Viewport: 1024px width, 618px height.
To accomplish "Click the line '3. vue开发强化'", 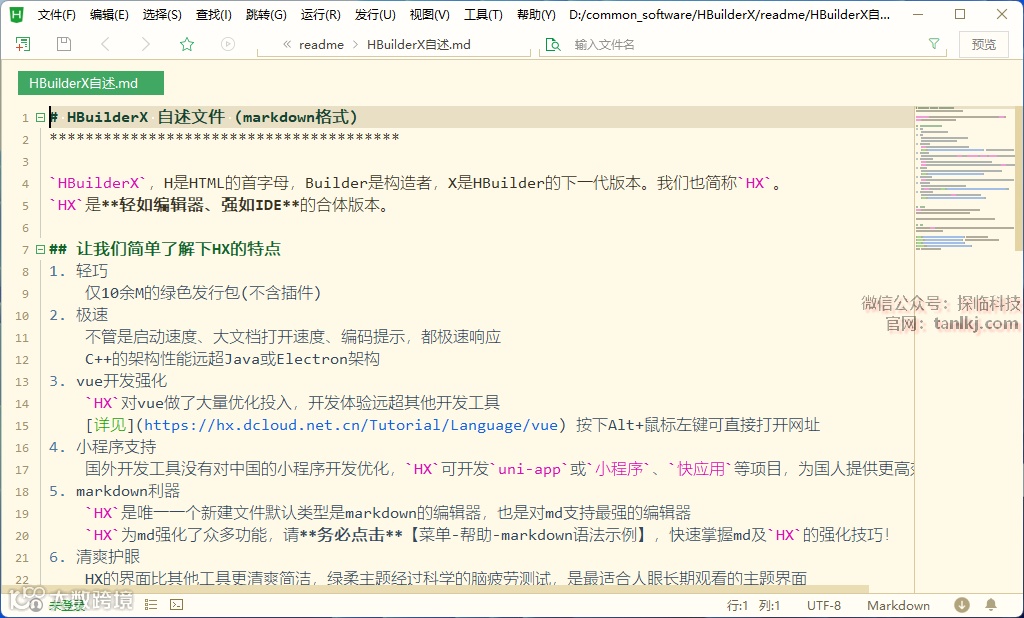I will pos(108,381).
